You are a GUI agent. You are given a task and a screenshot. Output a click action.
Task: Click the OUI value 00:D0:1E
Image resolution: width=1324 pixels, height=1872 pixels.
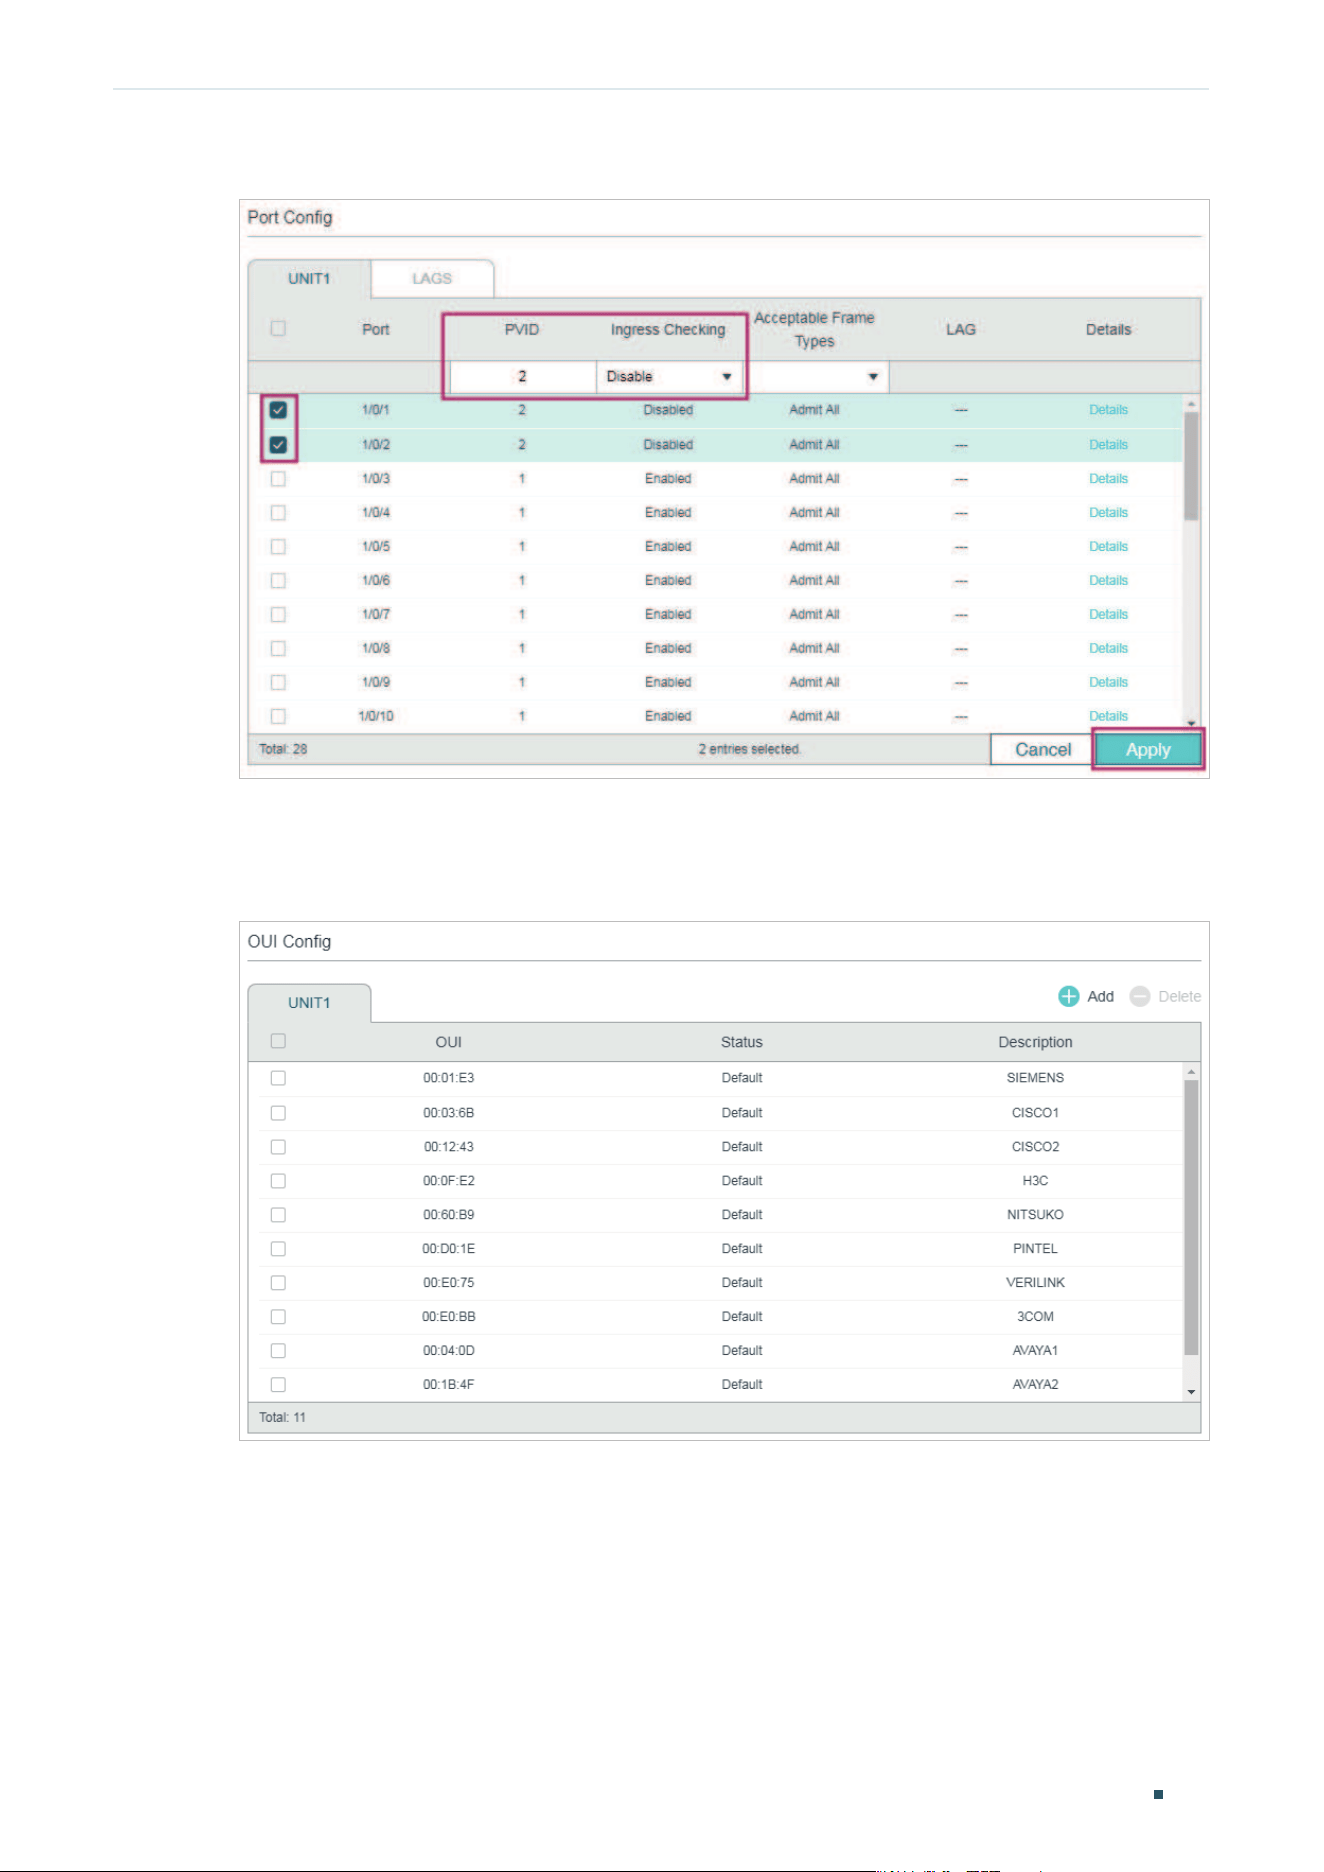[448, 1249]
